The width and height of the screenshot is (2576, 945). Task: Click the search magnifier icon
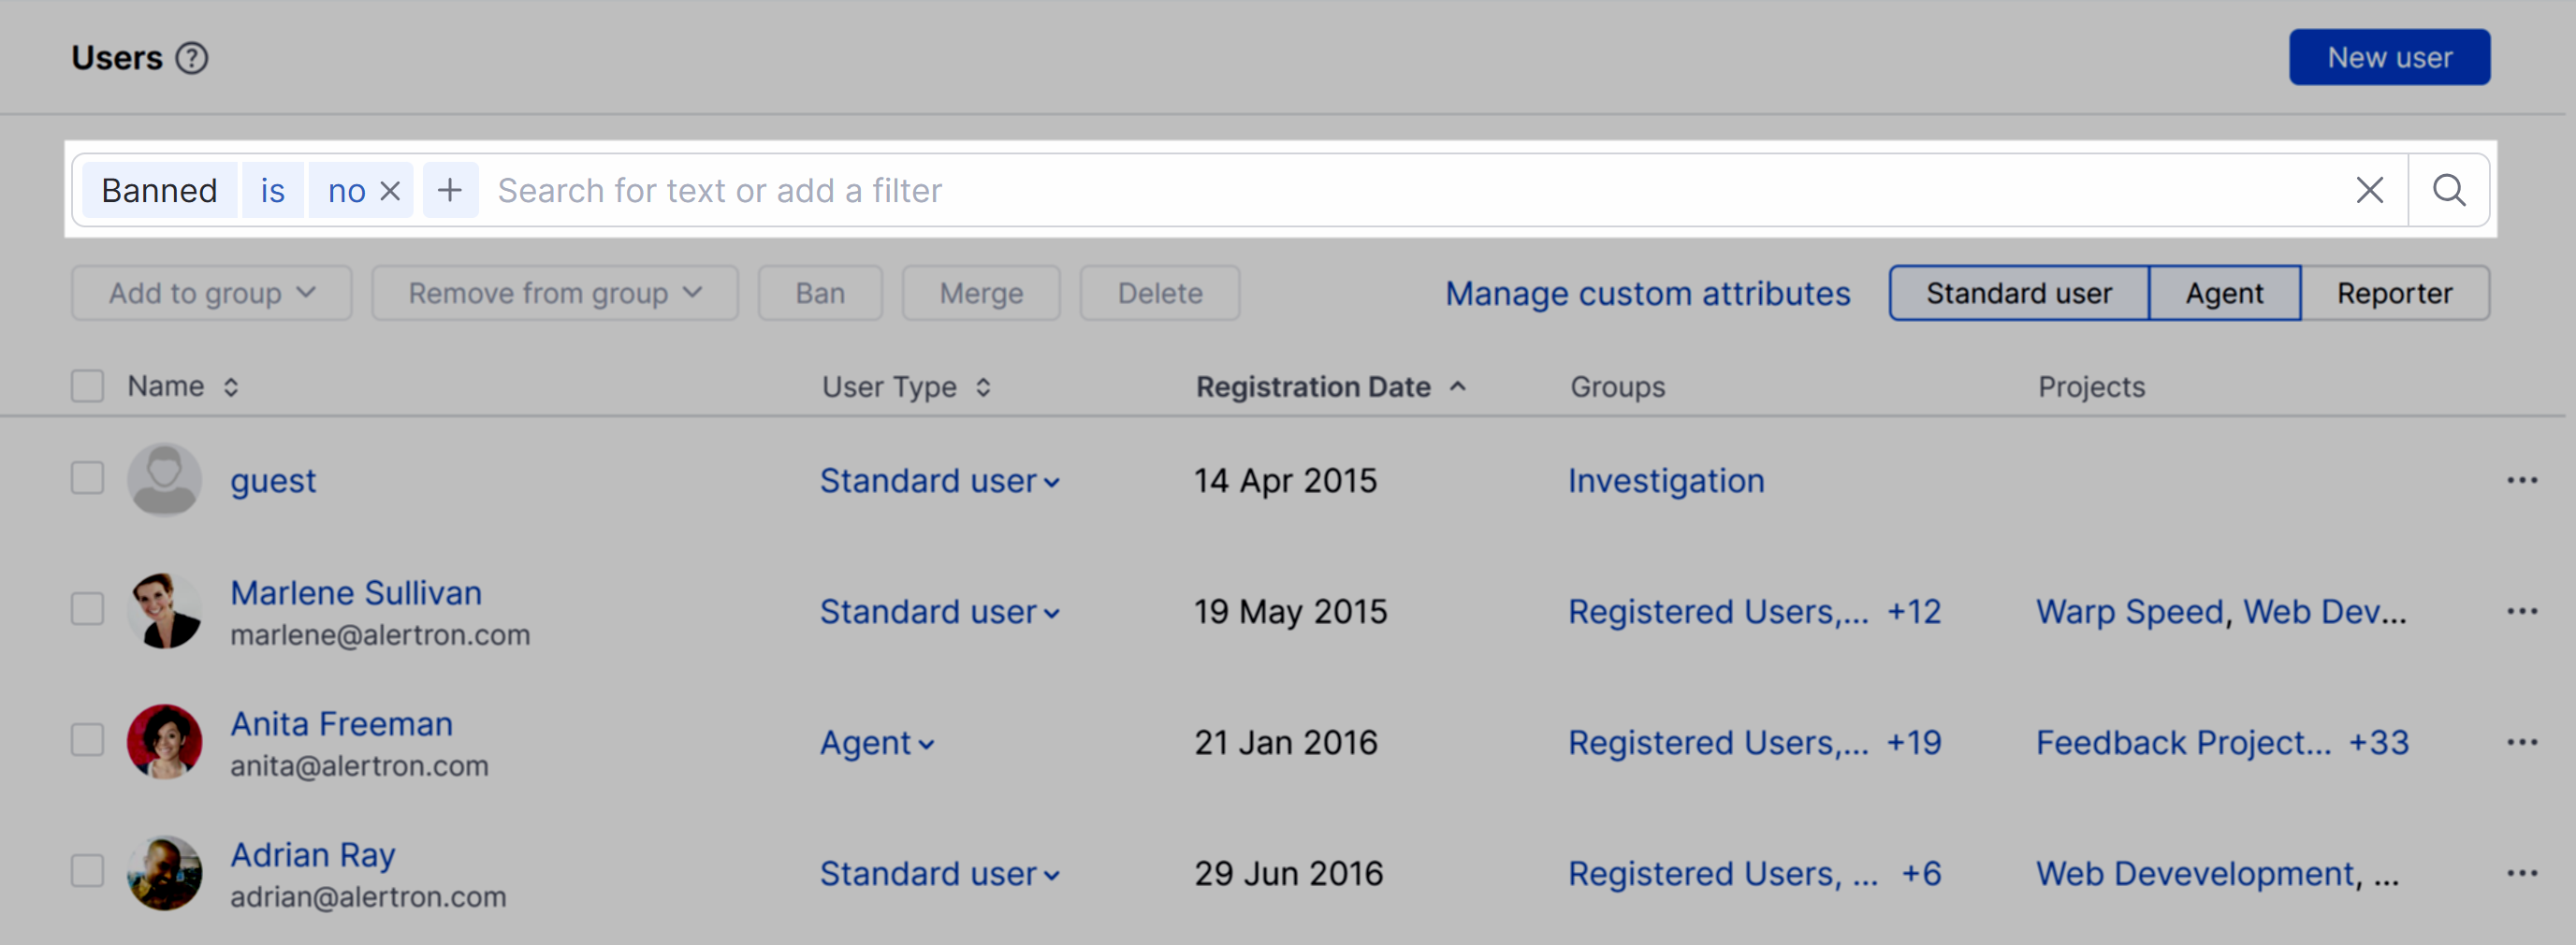2449,189
